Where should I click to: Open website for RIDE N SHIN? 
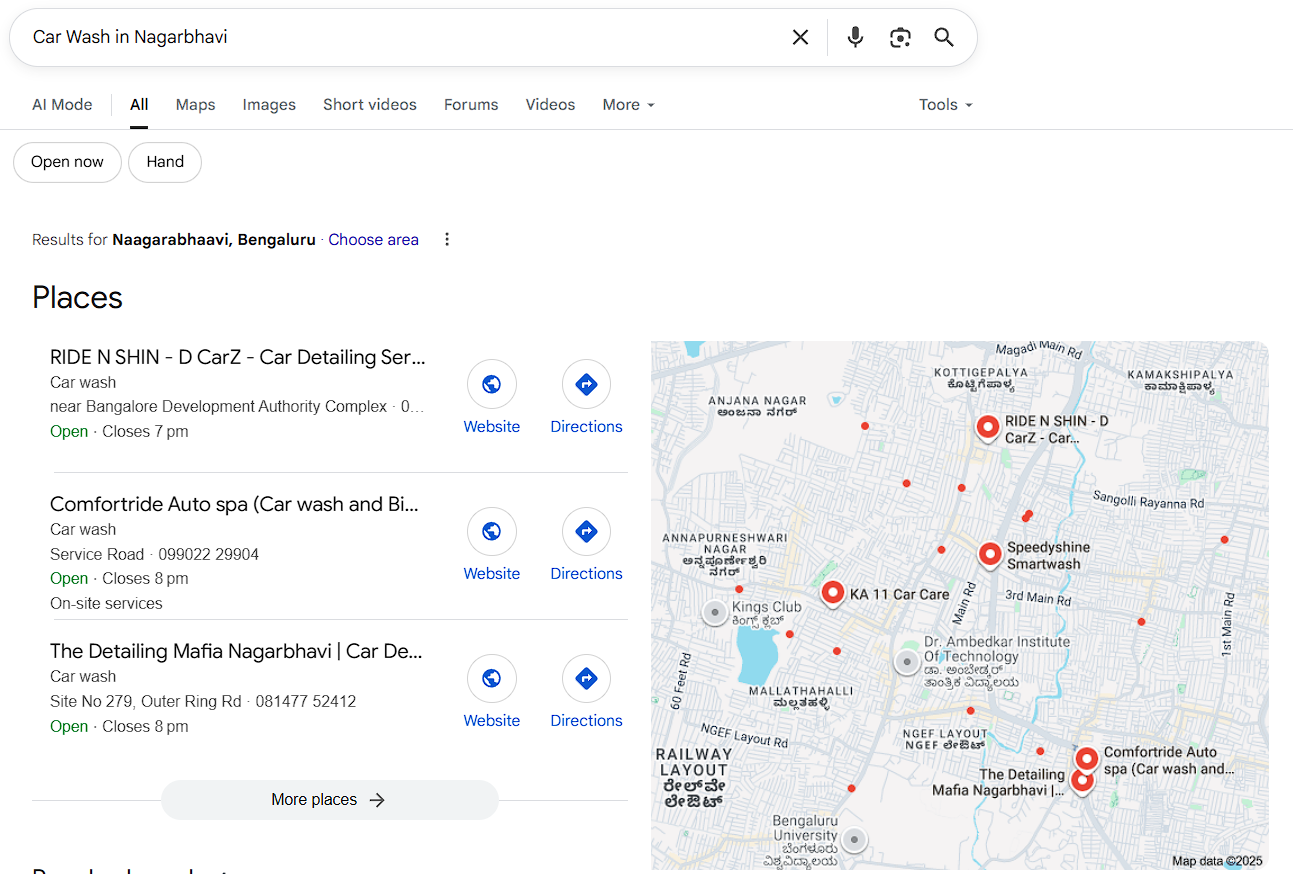tap(491, 397)
